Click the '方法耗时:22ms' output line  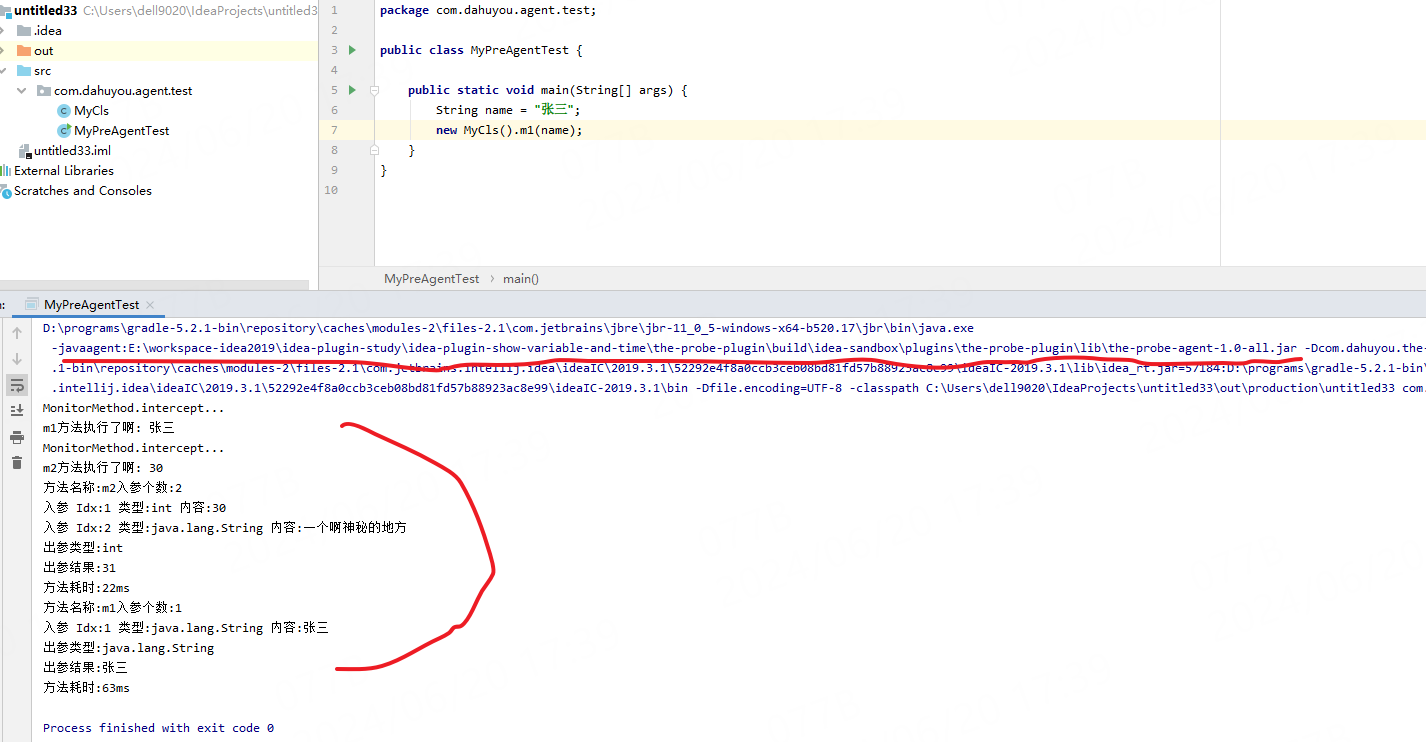point(86,588)
